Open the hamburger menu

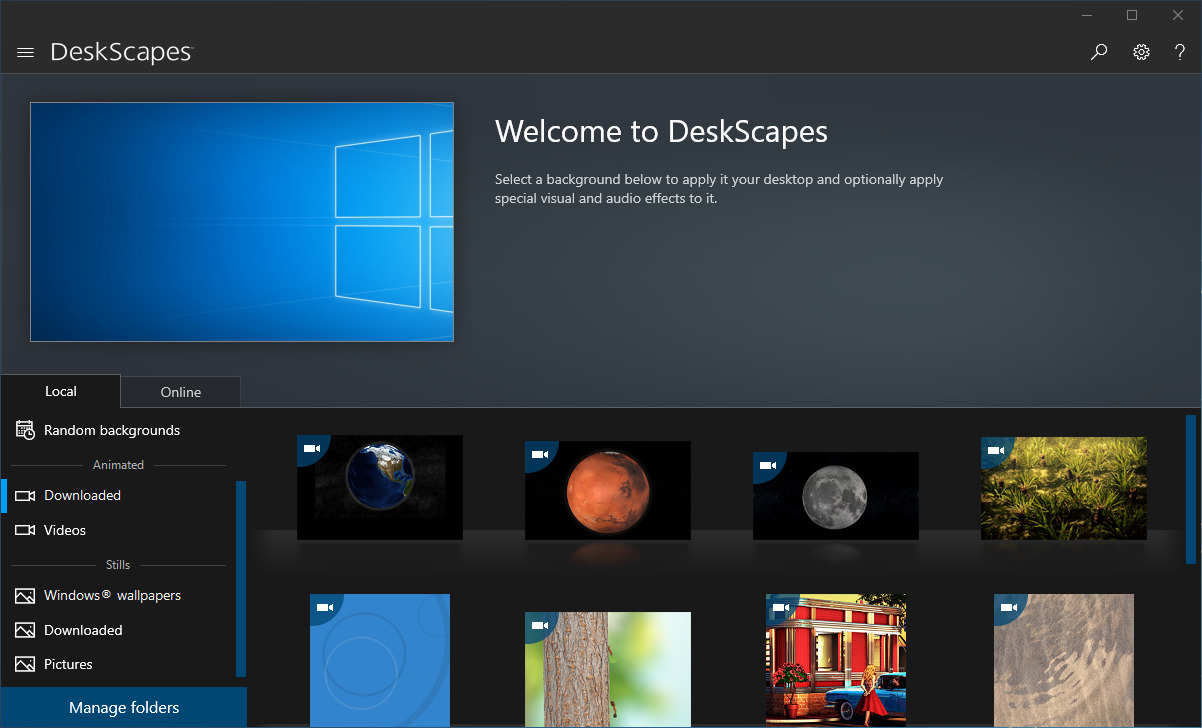coord(25,53)
